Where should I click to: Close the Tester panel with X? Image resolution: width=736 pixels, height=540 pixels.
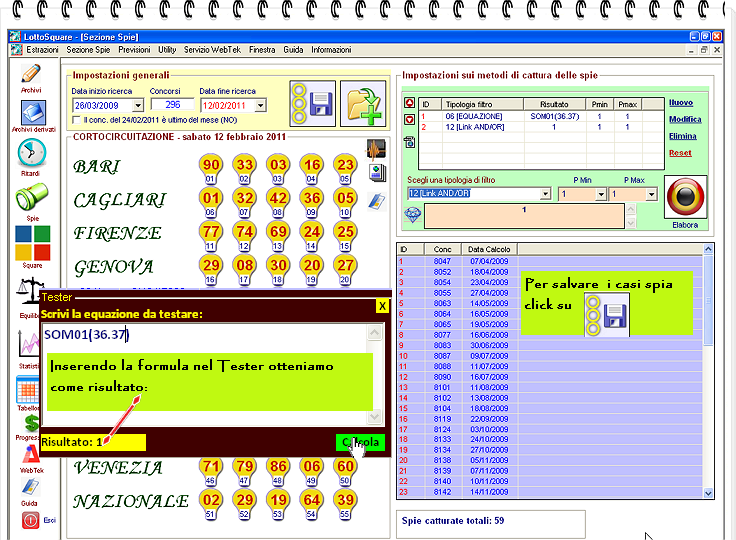pyautogui.click(x=383, y=306)
